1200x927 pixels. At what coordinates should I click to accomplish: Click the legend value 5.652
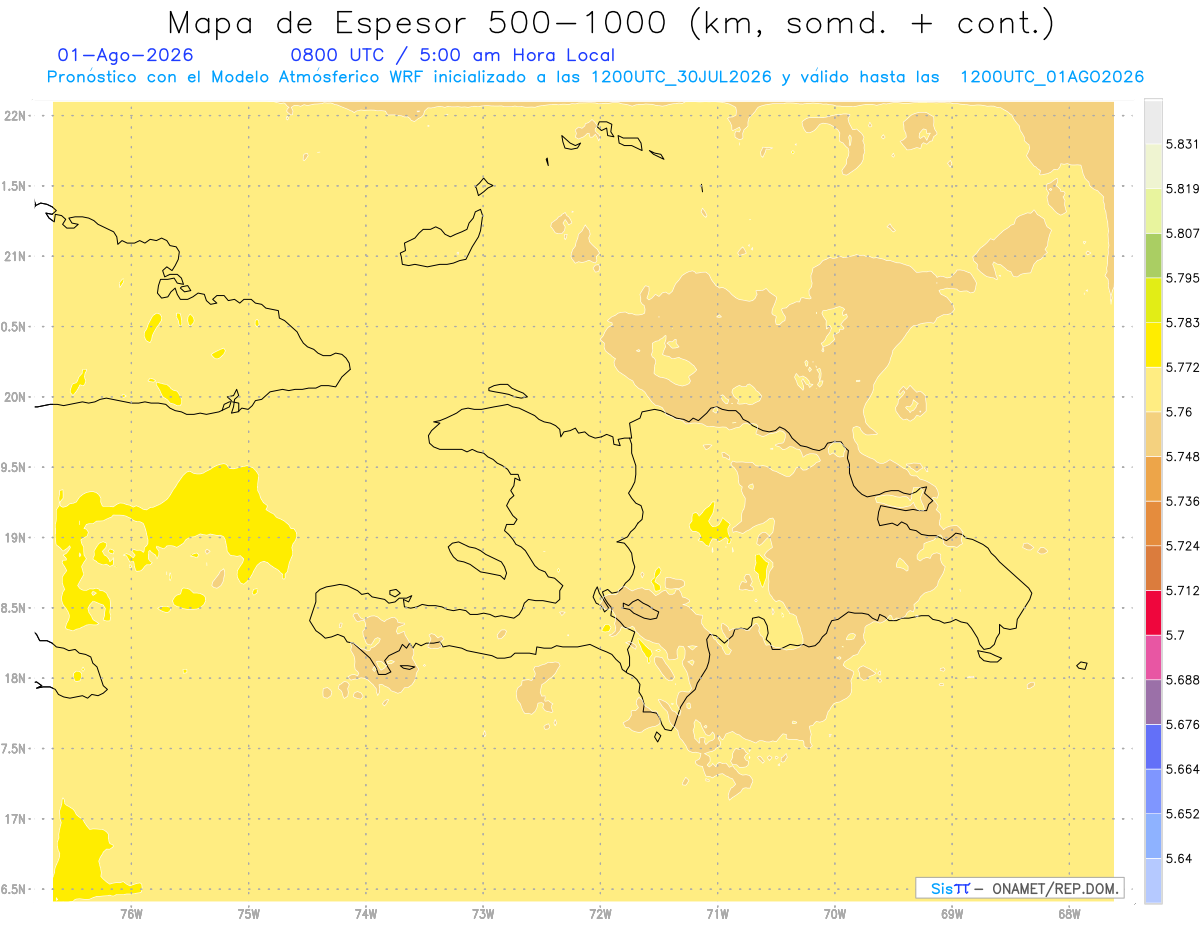click(x=1182, y=814)
